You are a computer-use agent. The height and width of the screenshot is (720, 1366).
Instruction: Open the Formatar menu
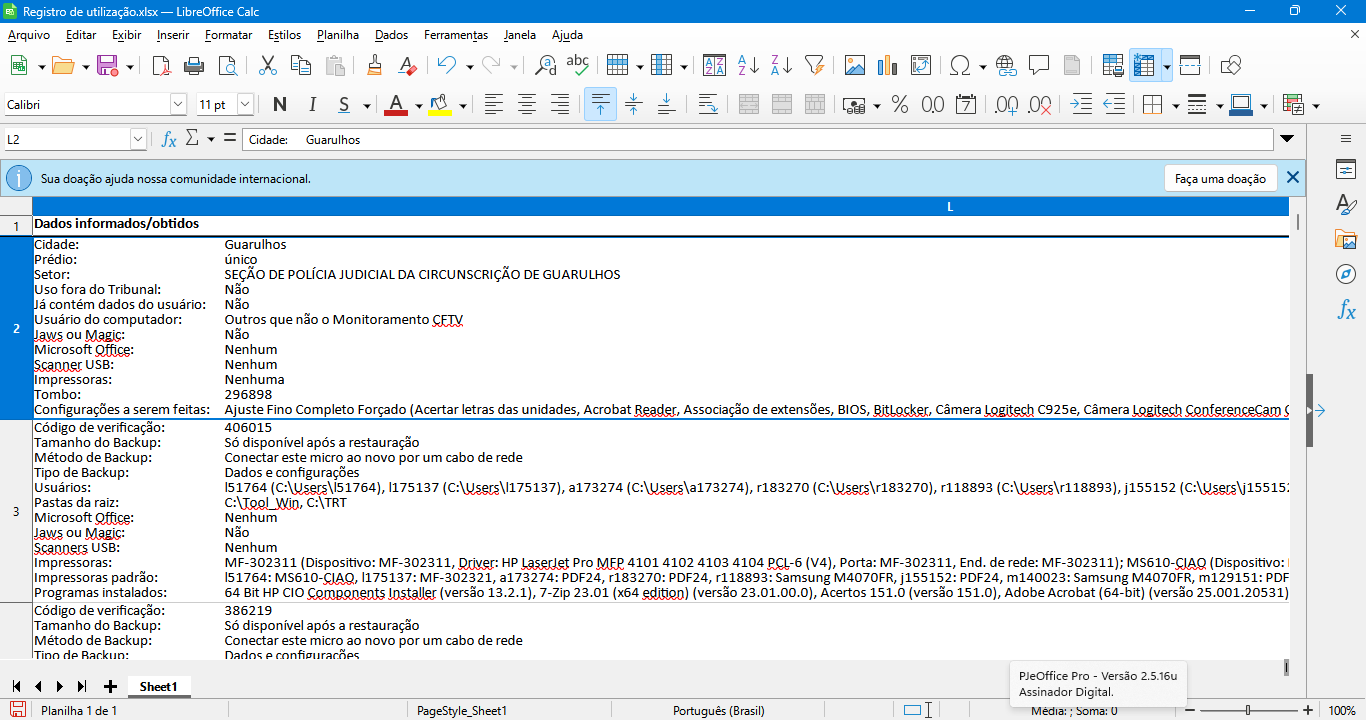pos(228,35)
